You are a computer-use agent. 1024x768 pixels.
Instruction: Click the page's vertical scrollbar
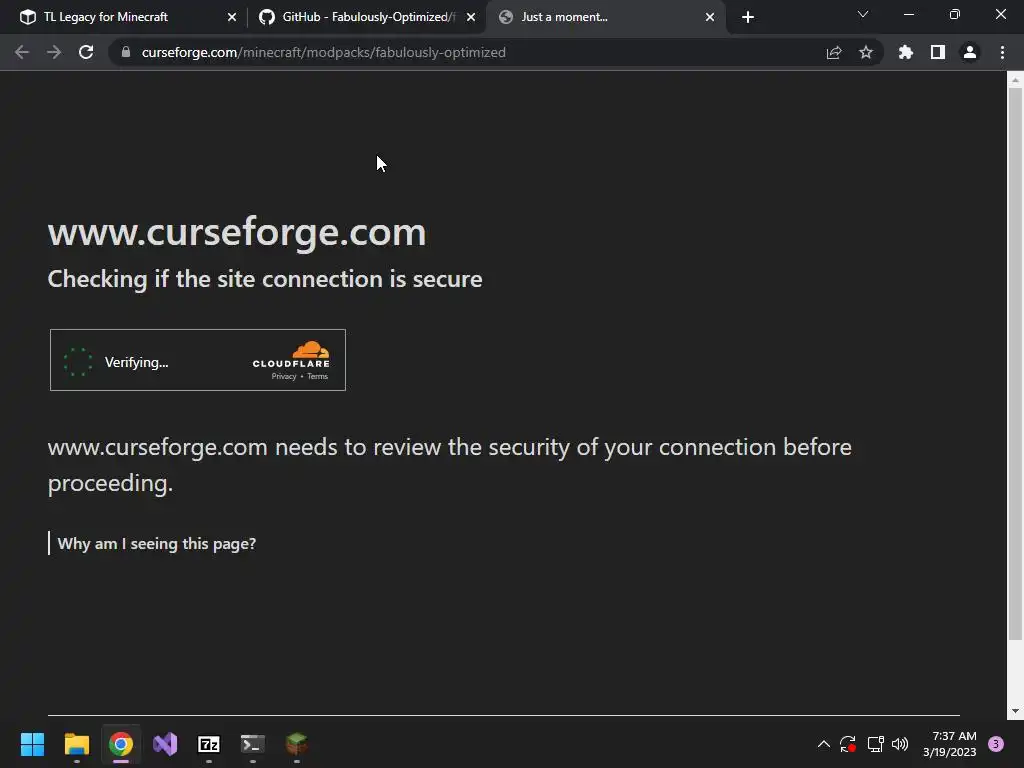(x=1015, y=364)
